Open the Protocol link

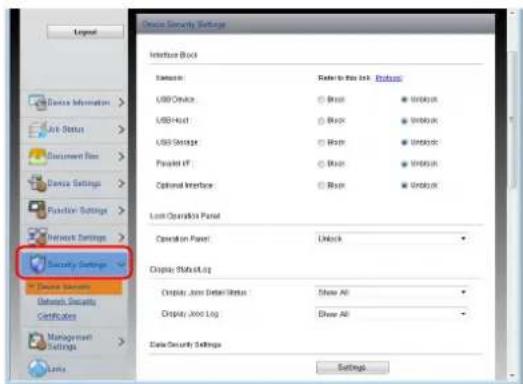389,78
